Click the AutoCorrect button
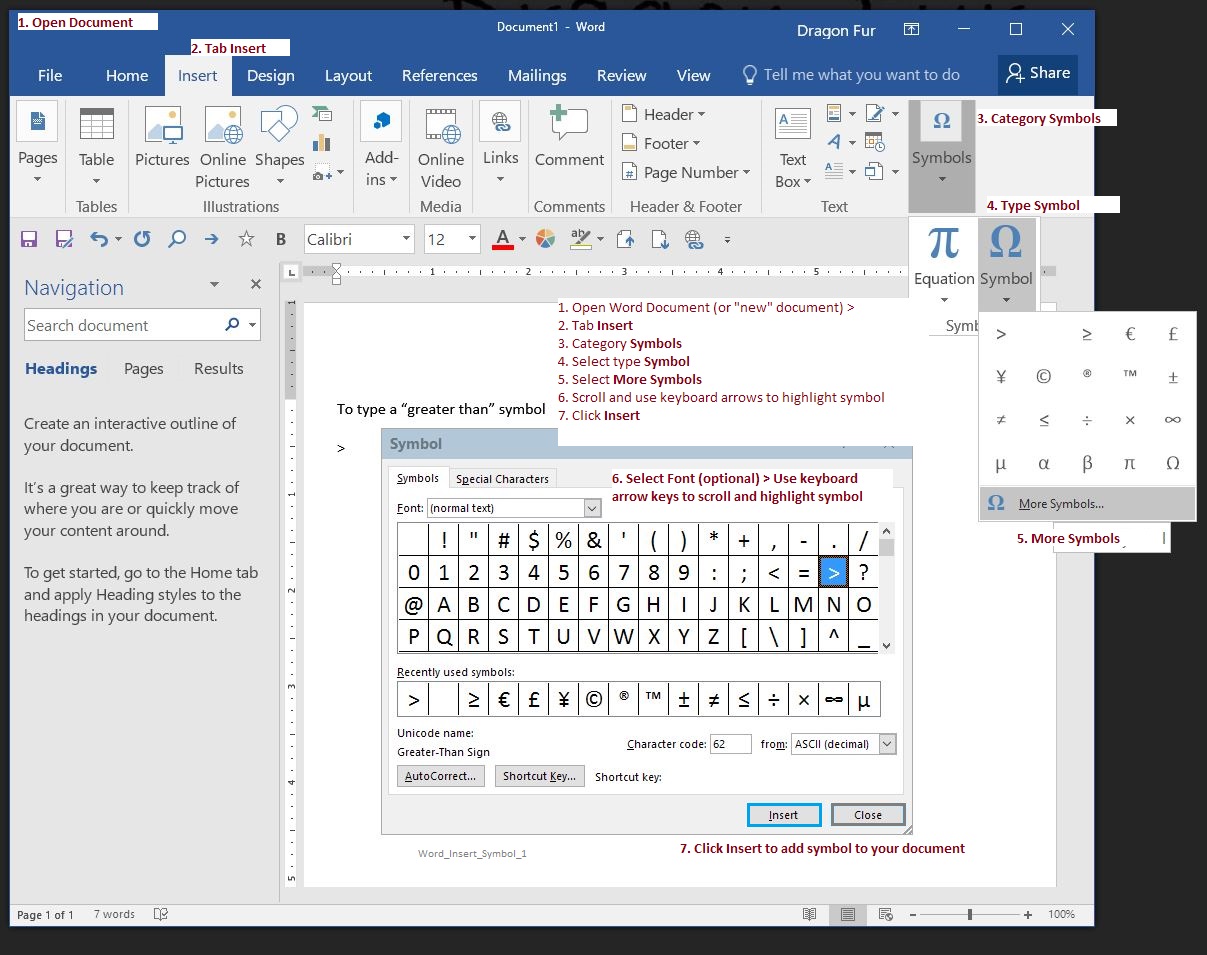Image resolution: width=1207 pixels, height=955 pixels. [441, 776]
